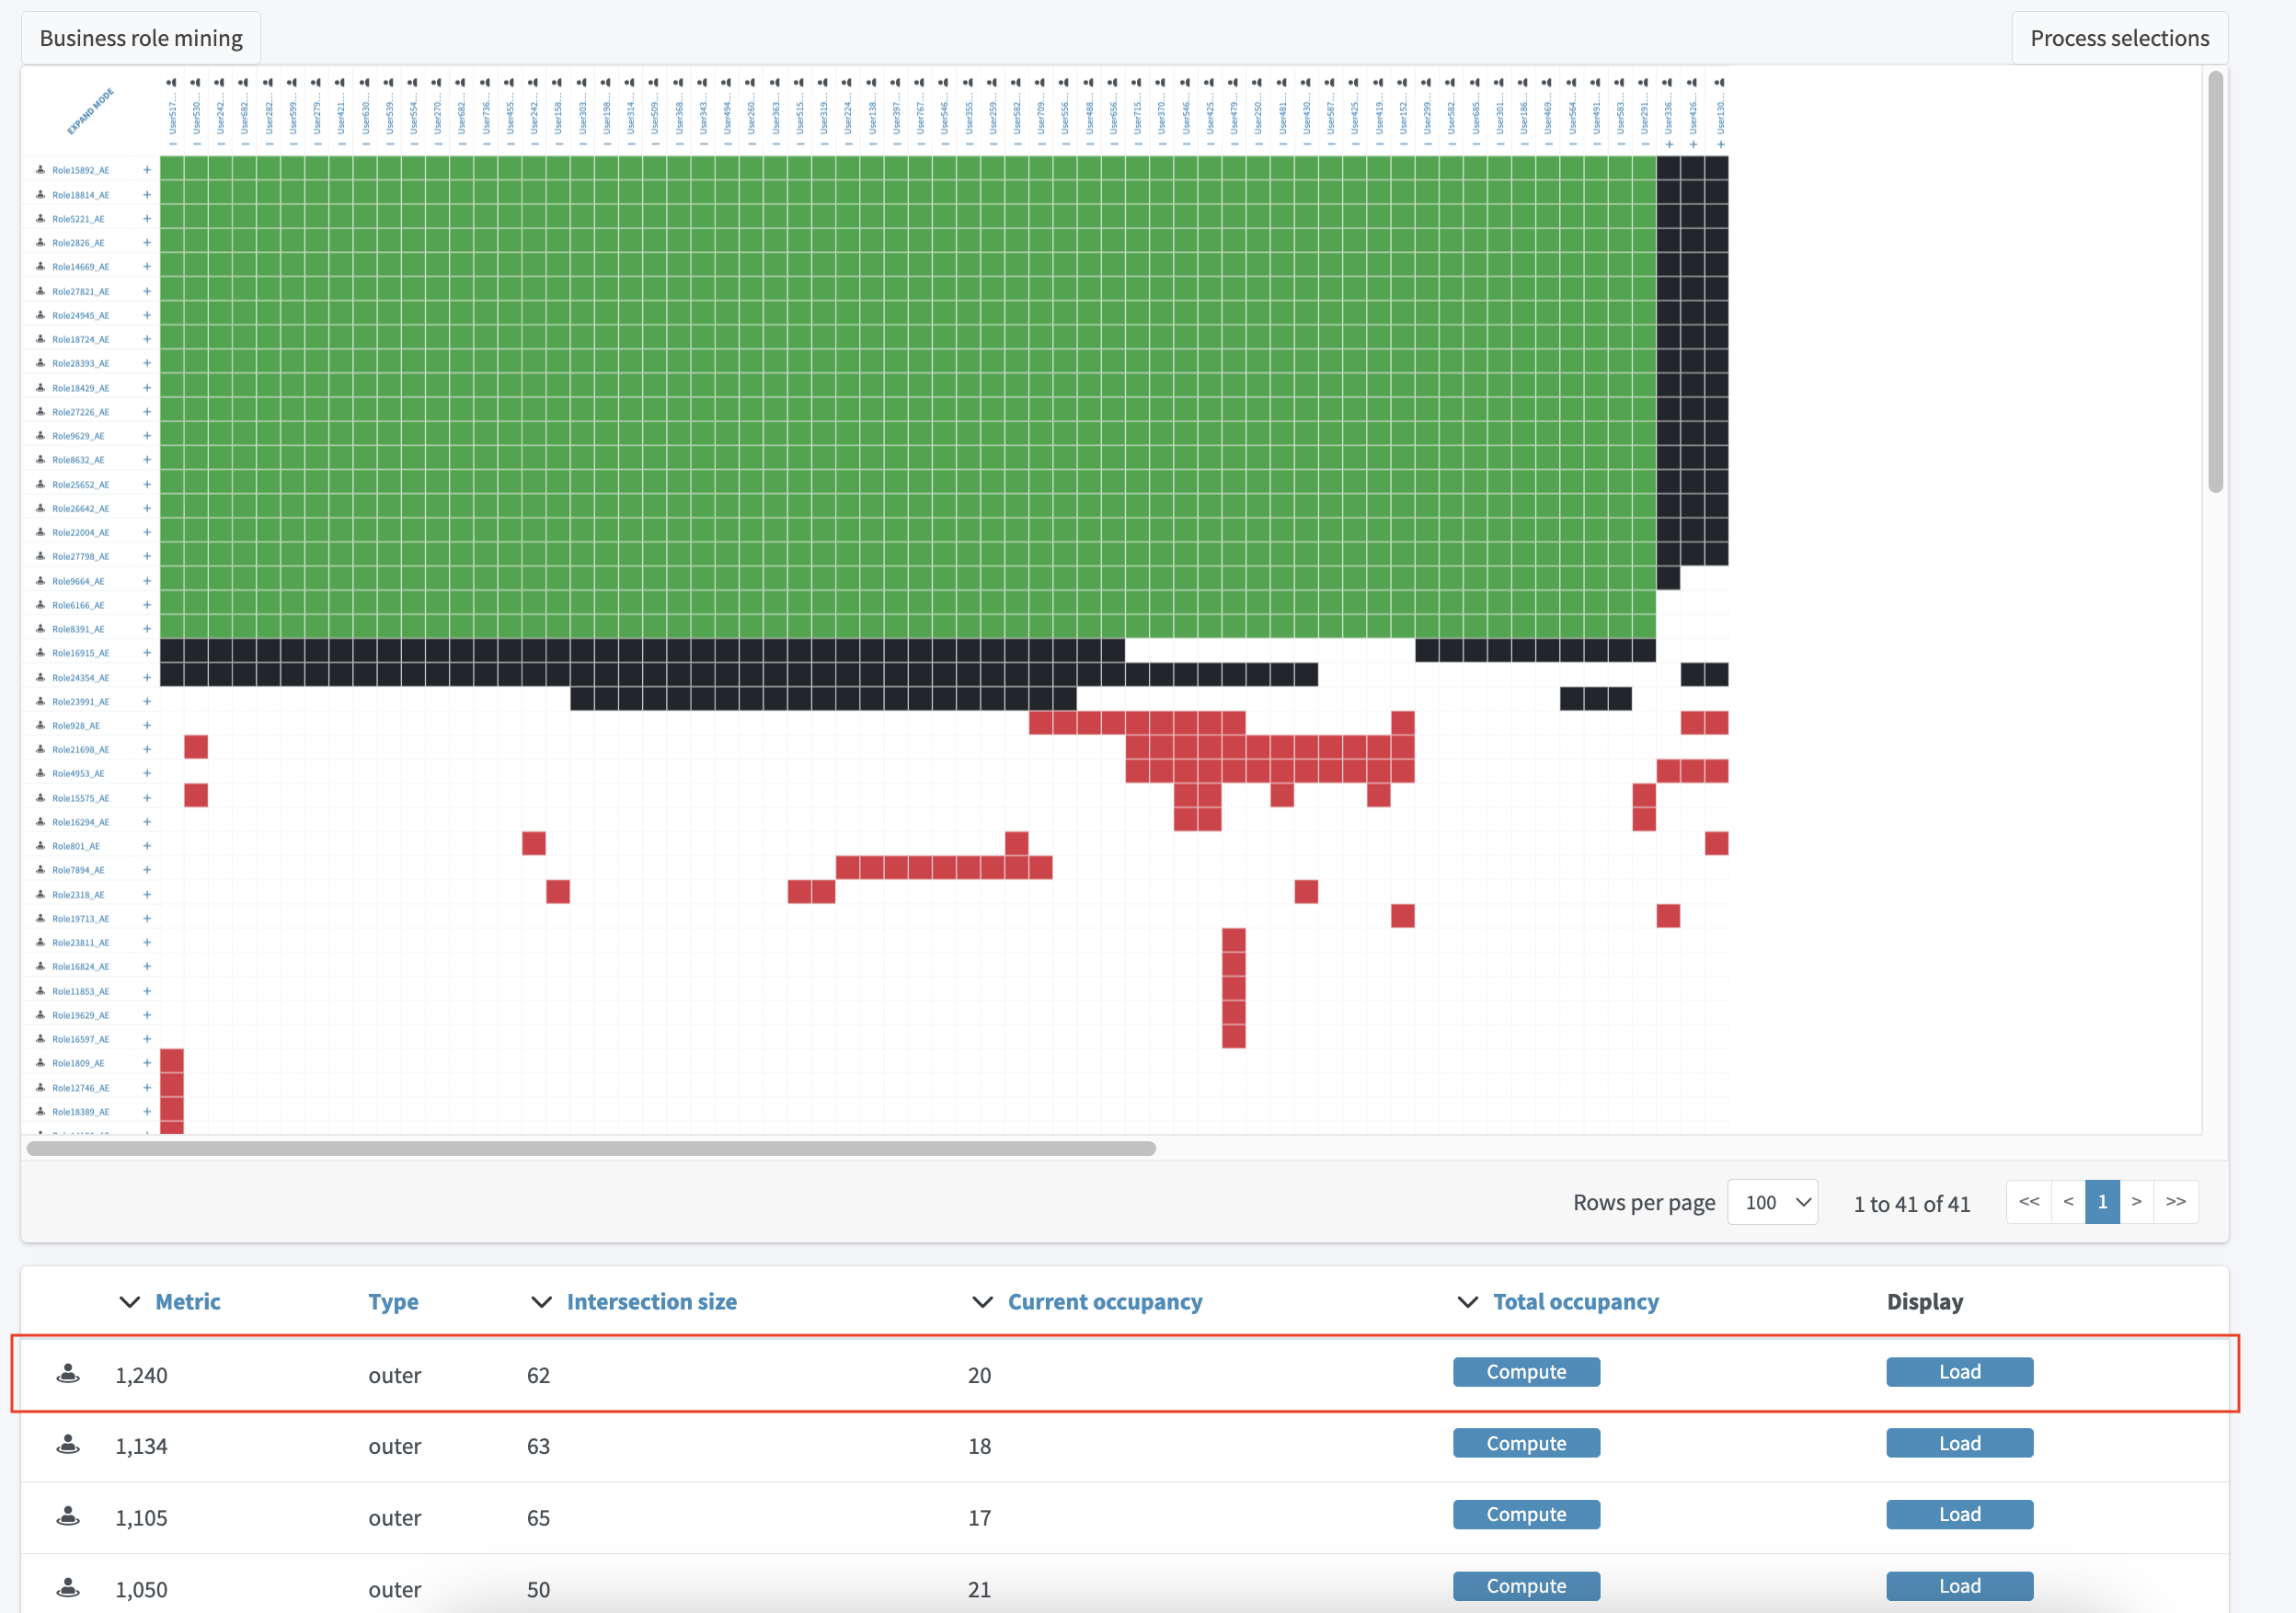This screenshot has height=1613, width=2296.
Task: Open the Rows per page dropdown
Action: 1772,1202
